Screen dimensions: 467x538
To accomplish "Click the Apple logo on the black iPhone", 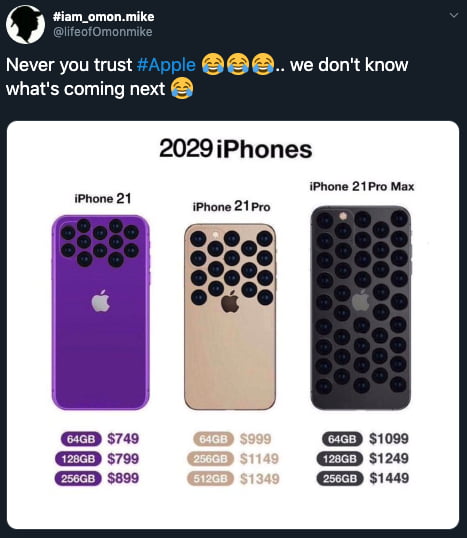I will click(360, 301).
